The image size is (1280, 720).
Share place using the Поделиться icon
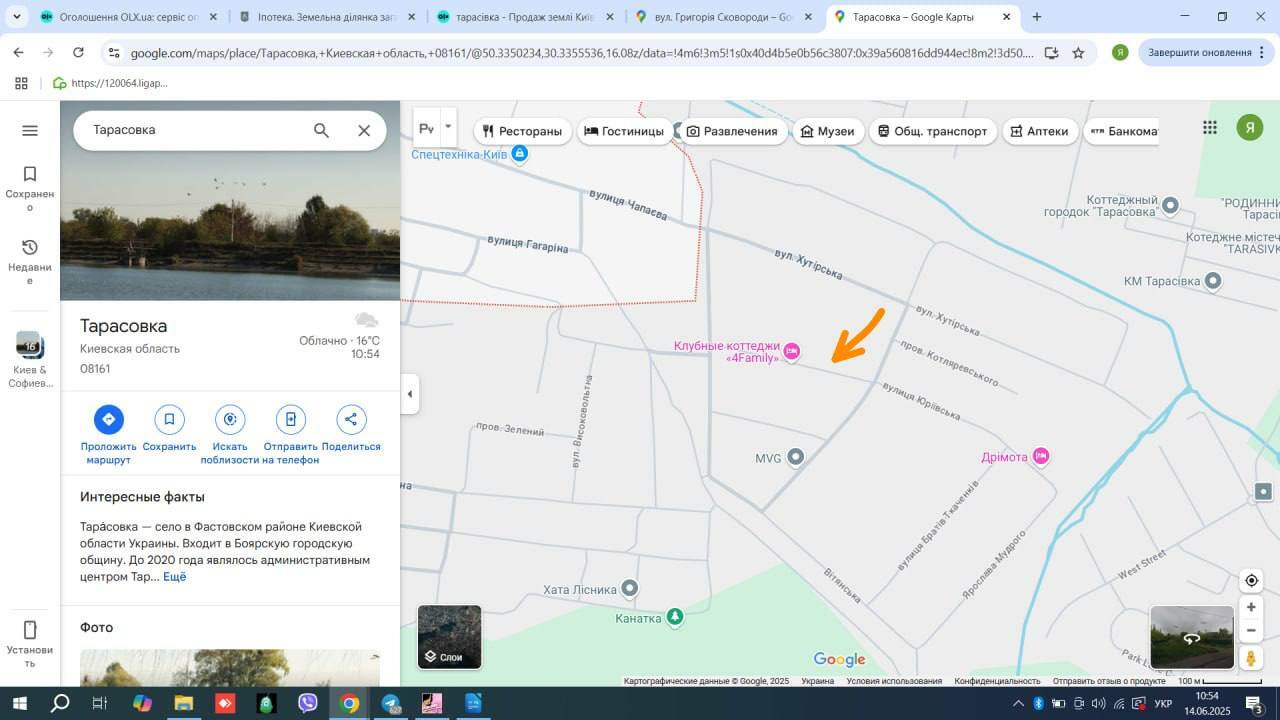click(351, 419)
